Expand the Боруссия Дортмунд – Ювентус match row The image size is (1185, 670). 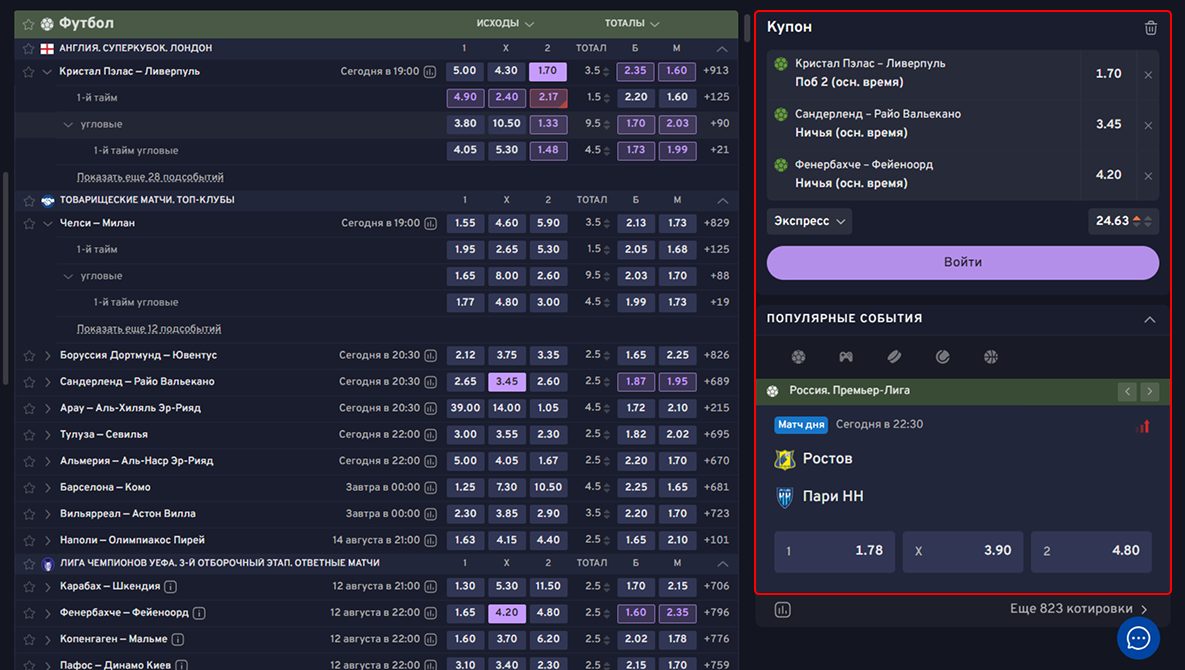point(47,356)
